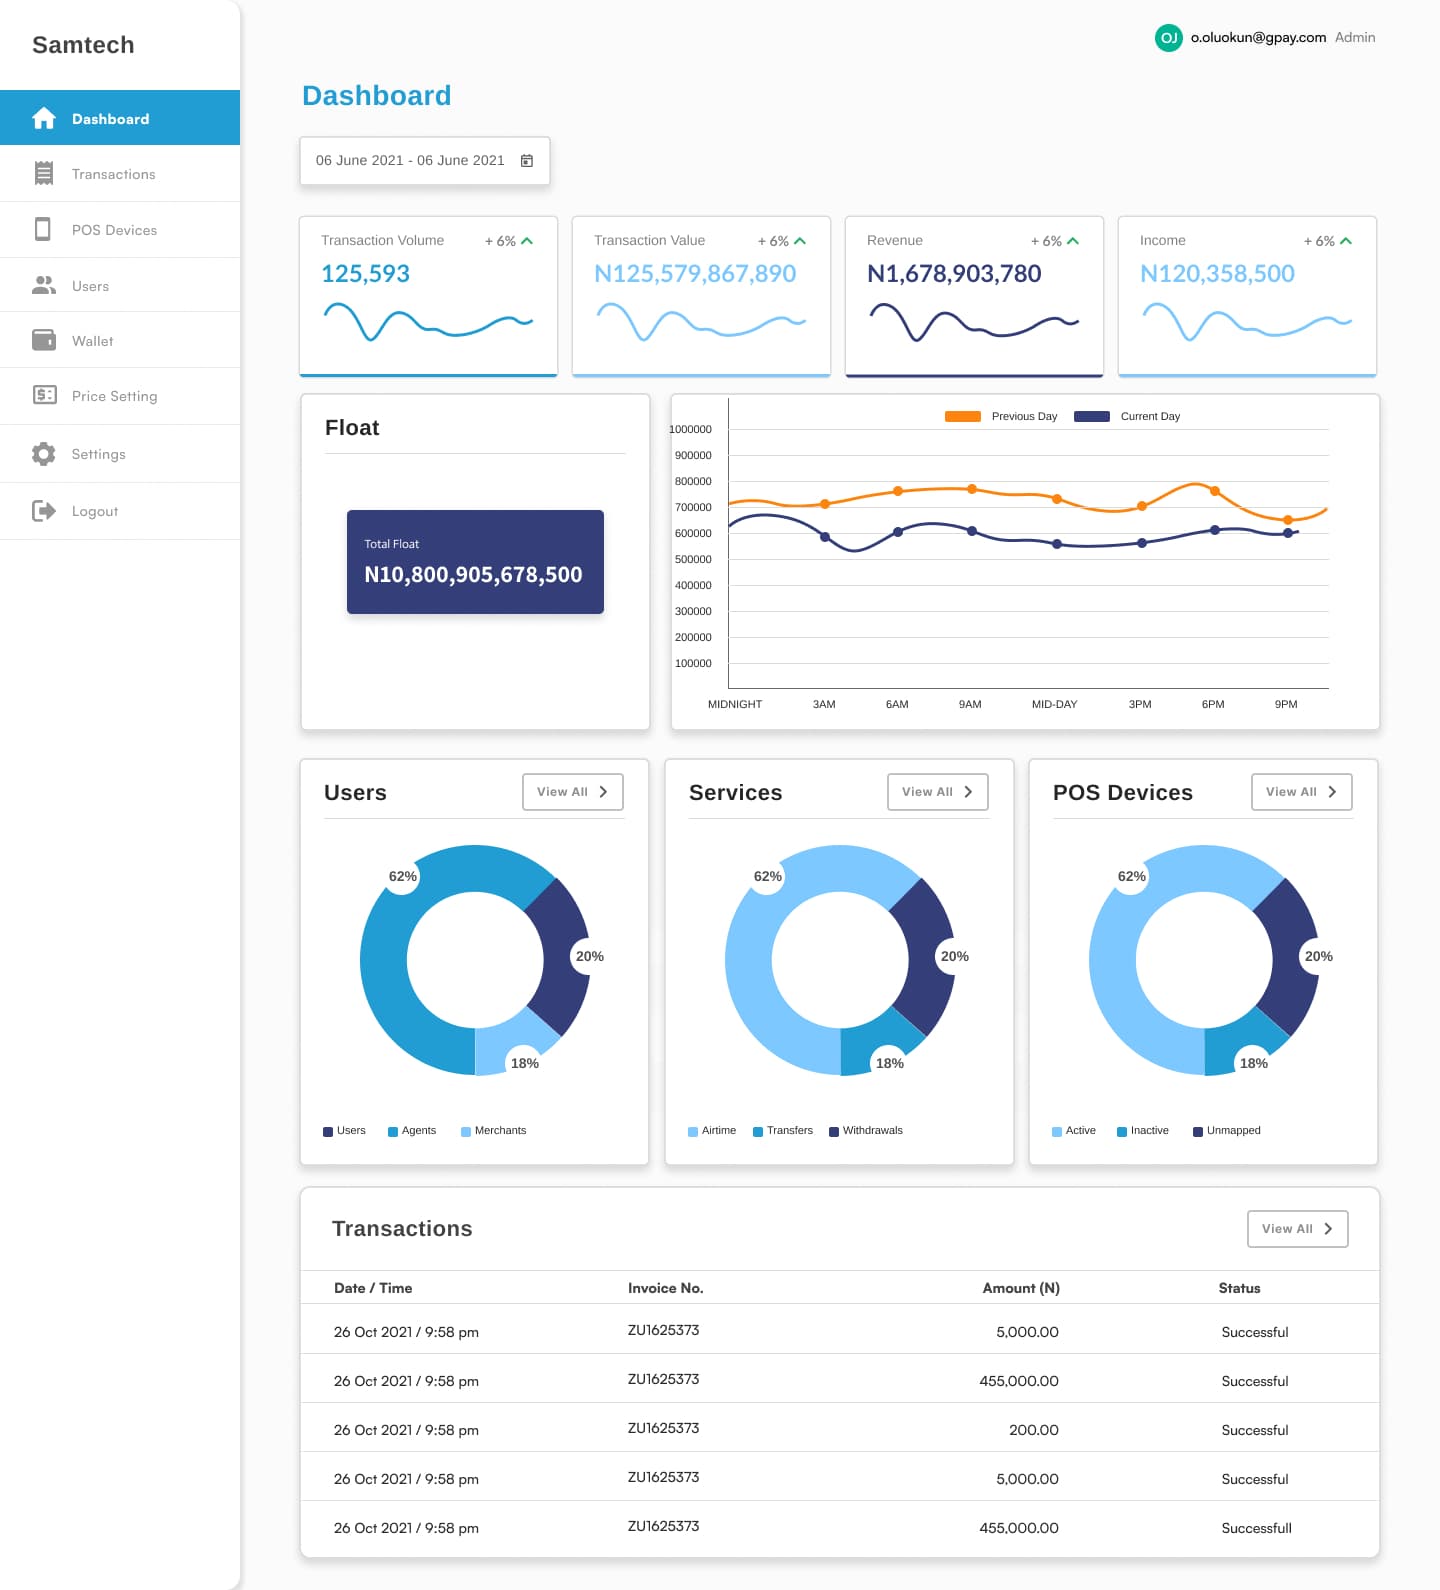Click the o.oluokun@gpay.com account email

1258,38
